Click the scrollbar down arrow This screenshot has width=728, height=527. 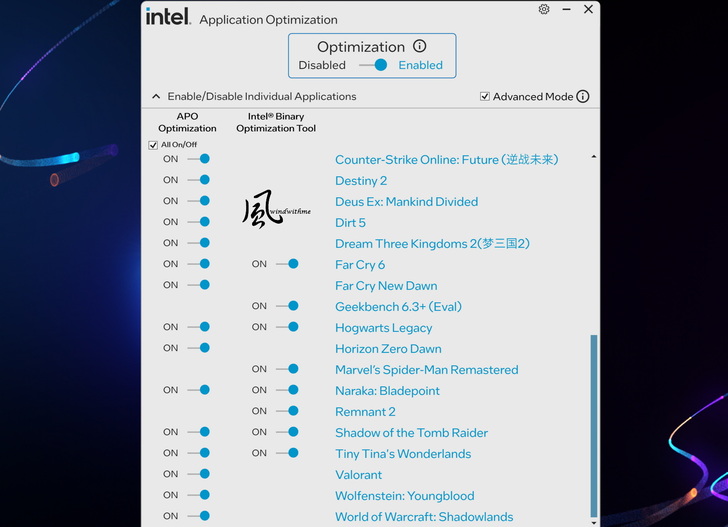pyautogui.click(x=593, y=522)
